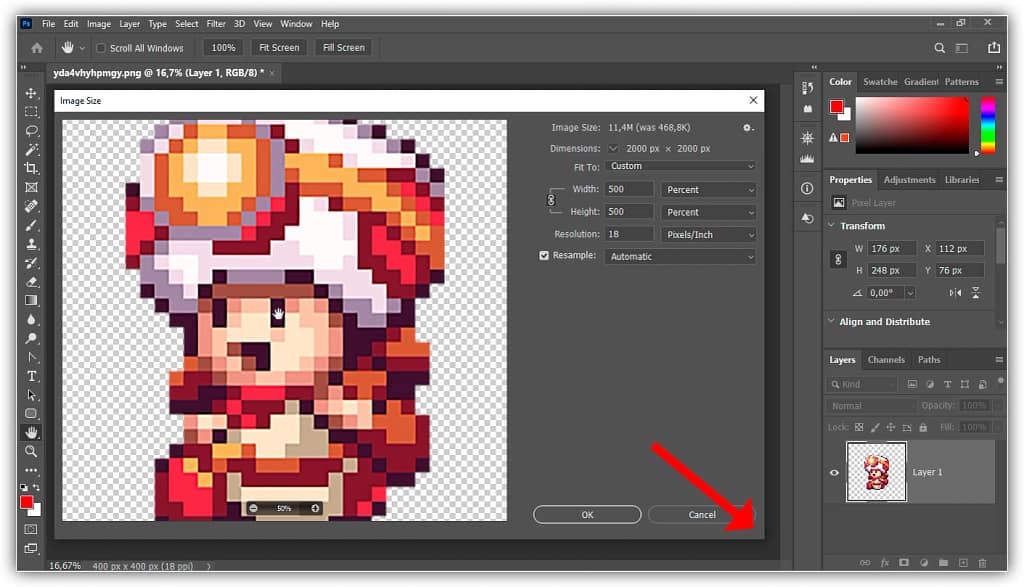The width and height of the screenshot is (1024, 587).
Task: Select the Clone Stamp tool
Action: click(x=31, y=244)
